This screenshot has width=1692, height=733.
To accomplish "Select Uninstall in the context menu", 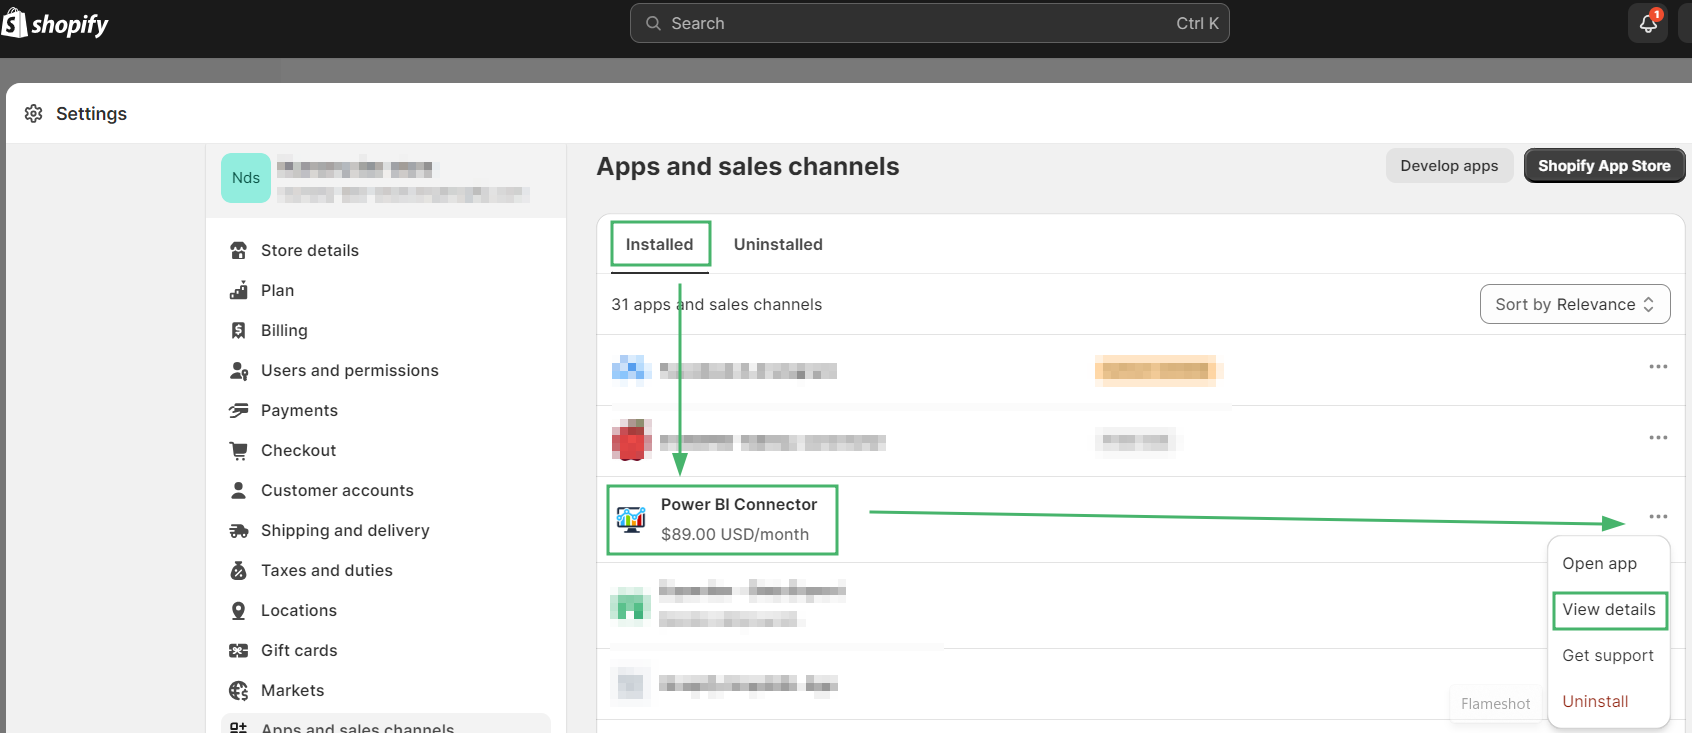I will point(1595,701).
